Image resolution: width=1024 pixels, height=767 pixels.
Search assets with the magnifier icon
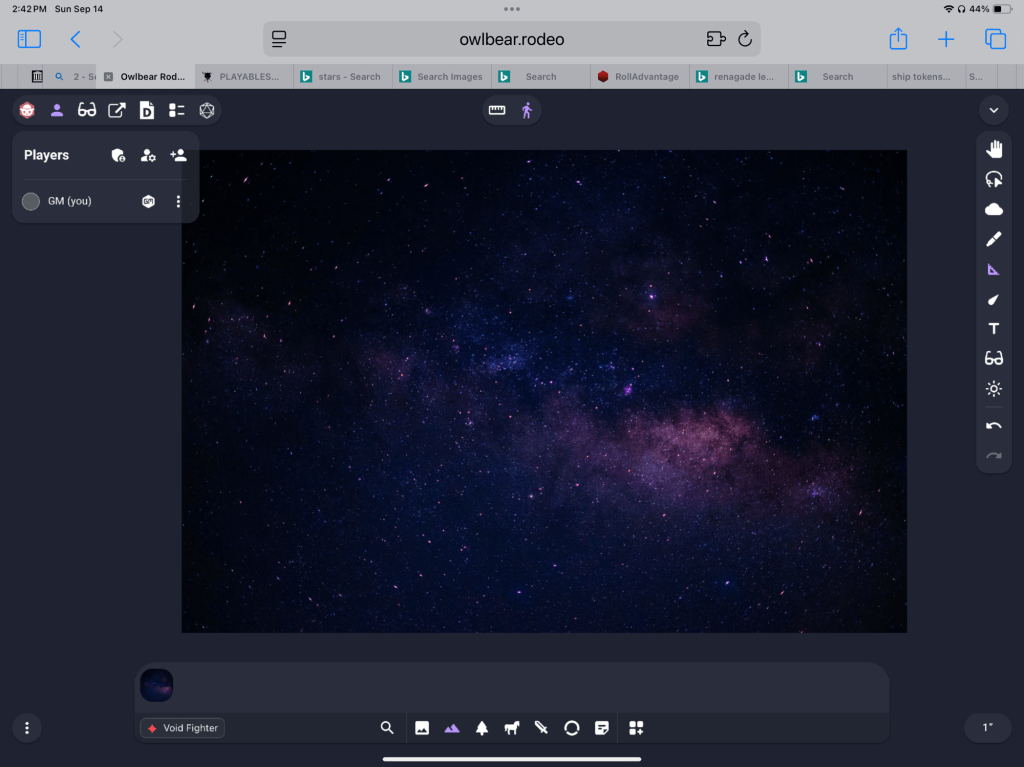[x=387, y=728]
